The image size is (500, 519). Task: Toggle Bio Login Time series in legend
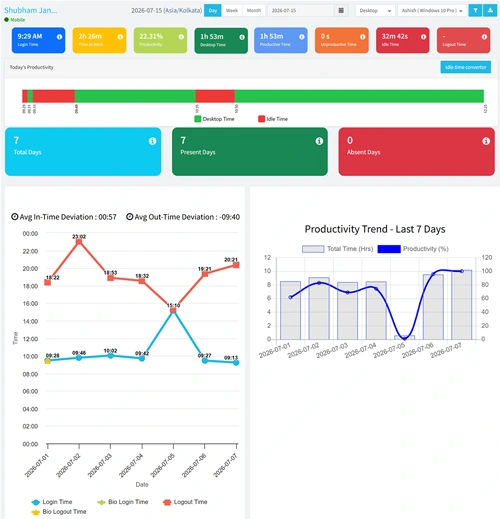coord(122,502)
